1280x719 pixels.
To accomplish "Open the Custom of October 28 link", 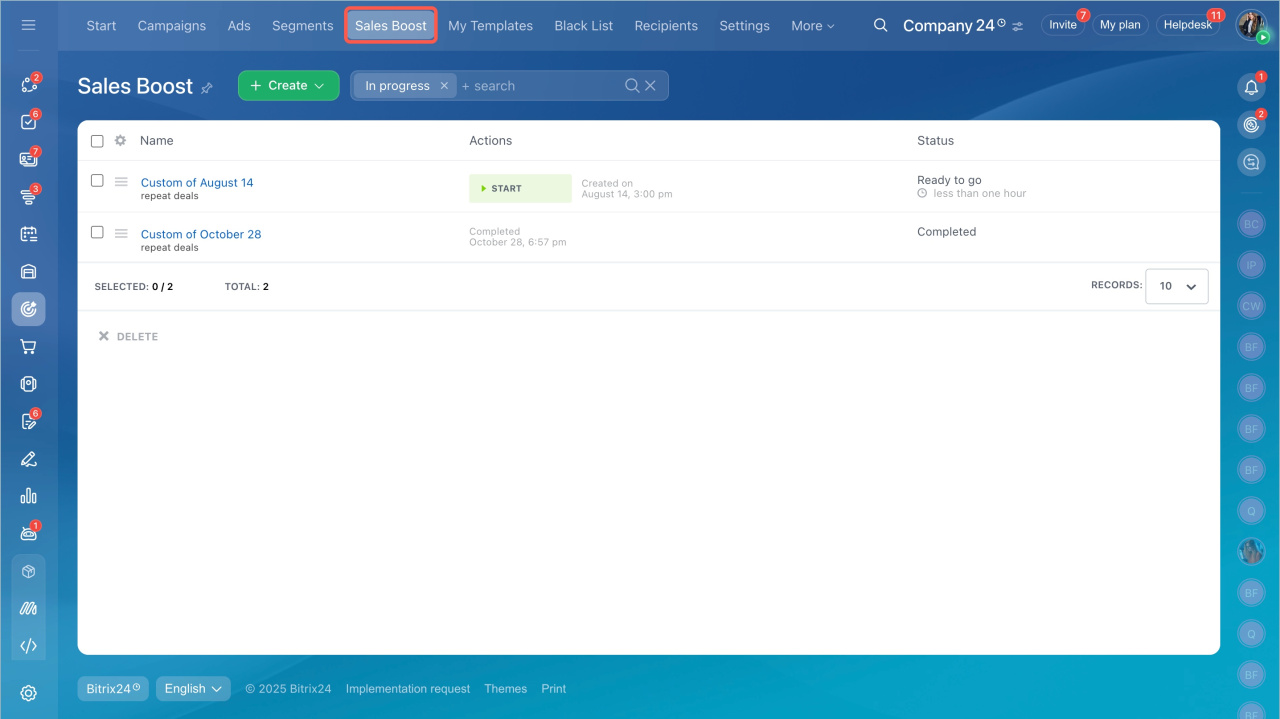I will (x=201, y=234).
